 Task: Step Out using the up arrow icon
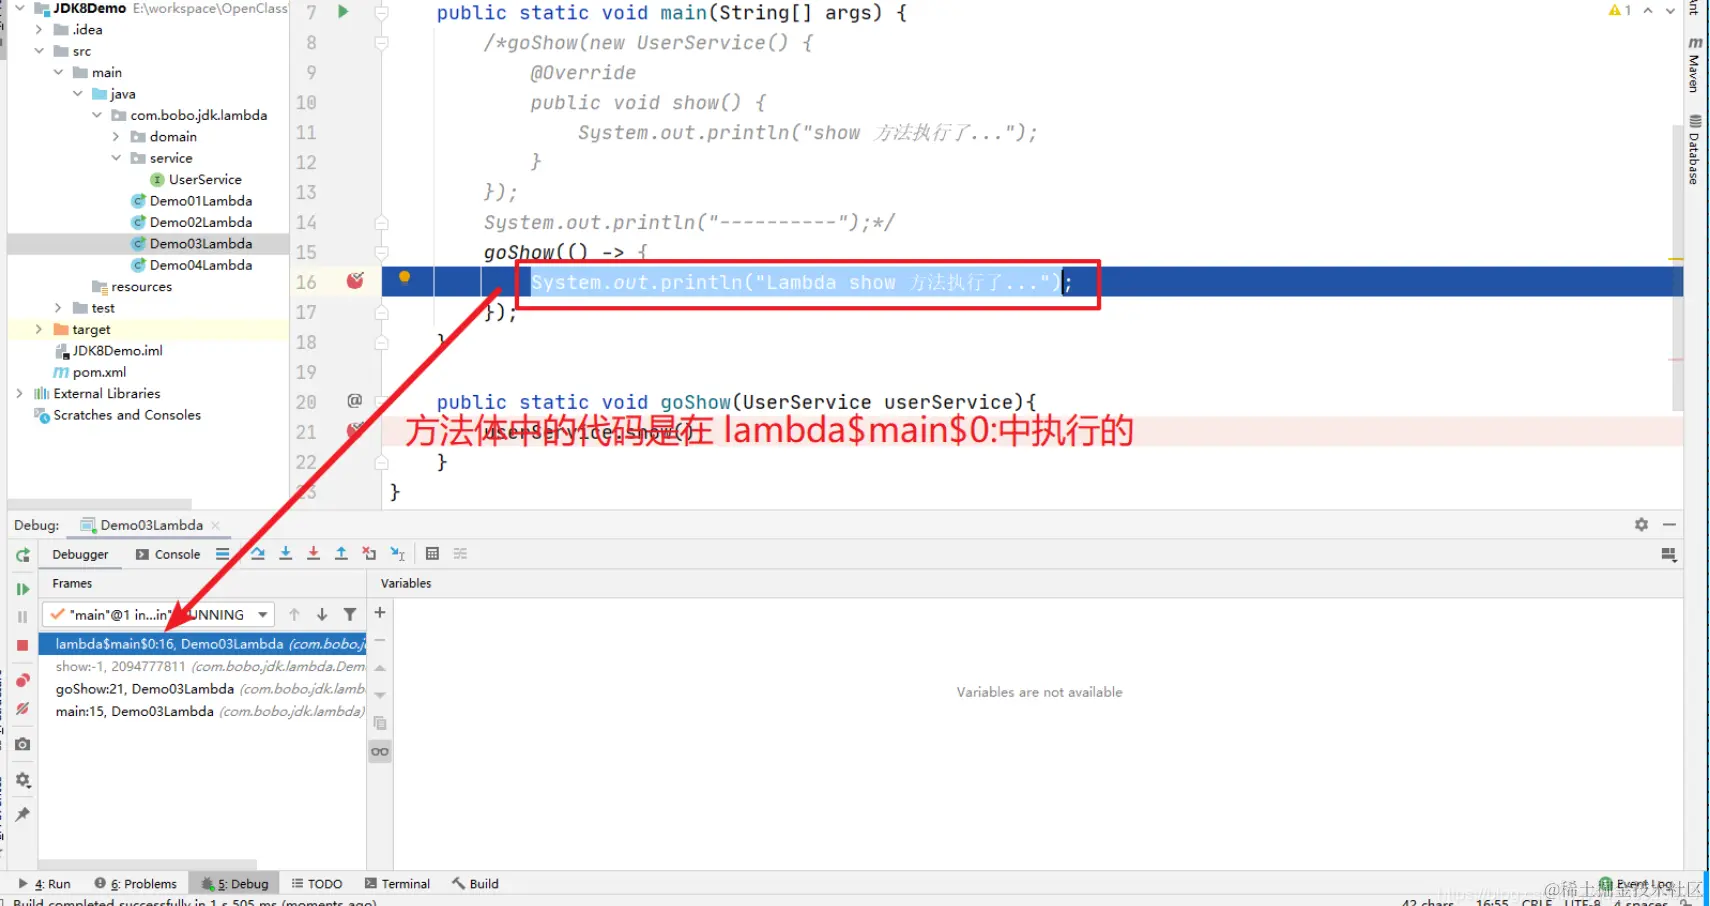341,554
